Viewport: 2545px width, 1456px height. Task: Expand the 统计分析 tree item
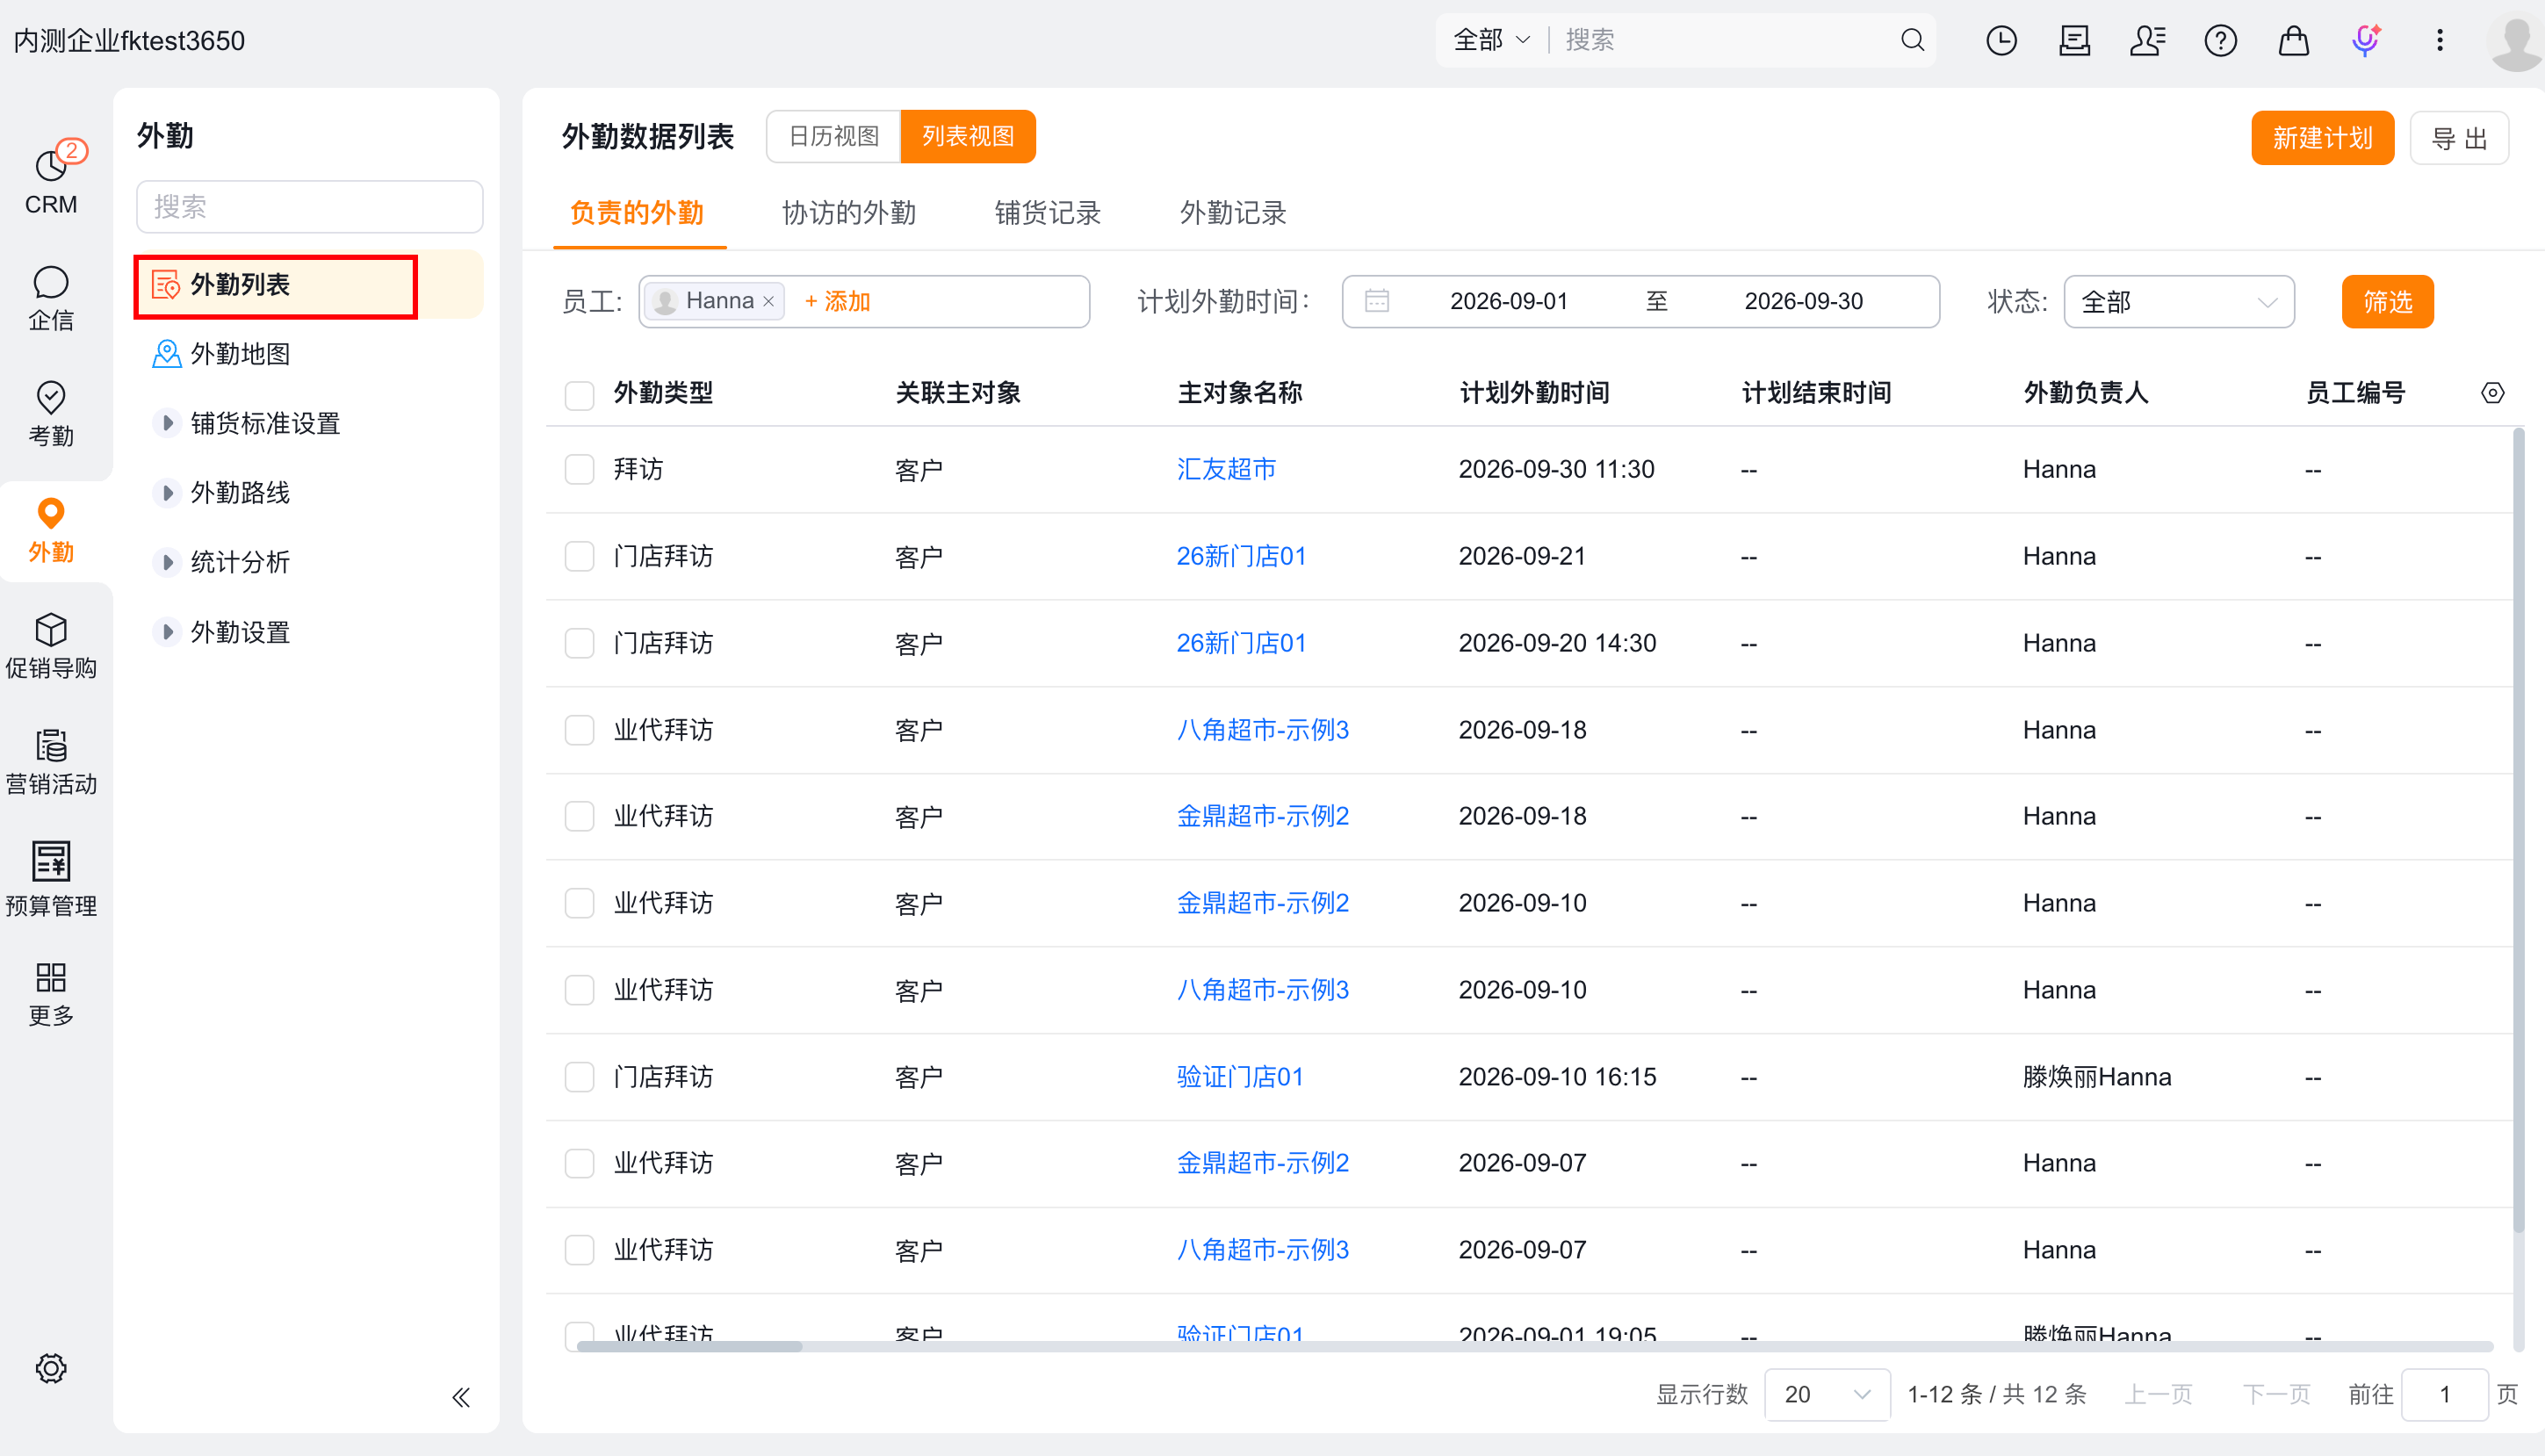(167, 562)
